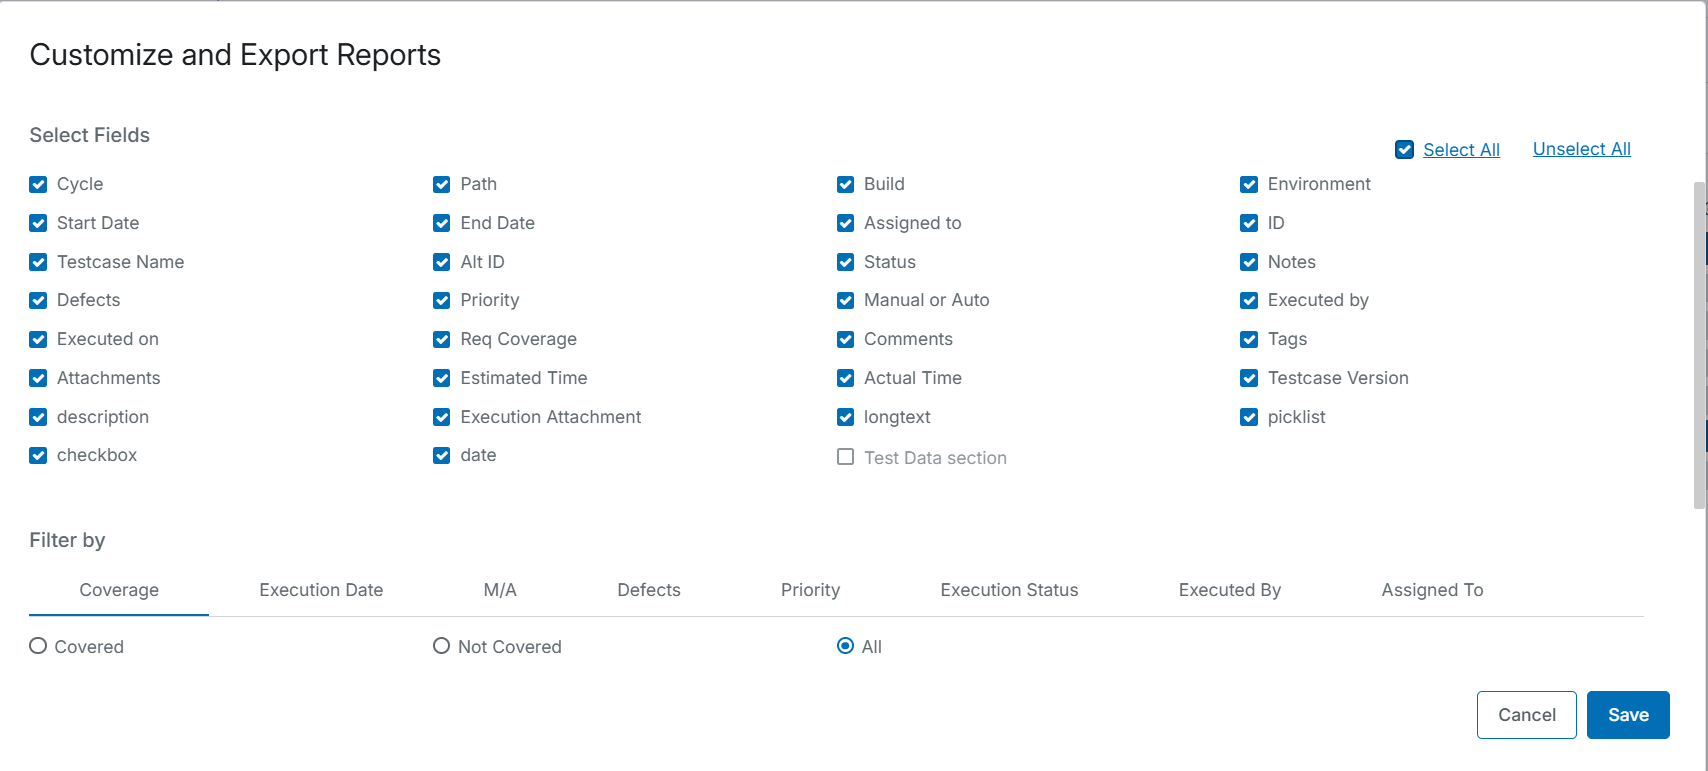Toggle the Req Coverage checkbox

point(441,339)
